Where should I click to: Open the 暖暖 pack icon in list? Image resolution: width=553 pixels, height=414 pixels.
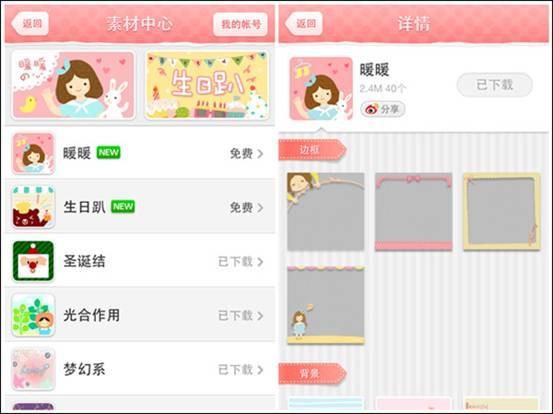[x=33, y=153]
